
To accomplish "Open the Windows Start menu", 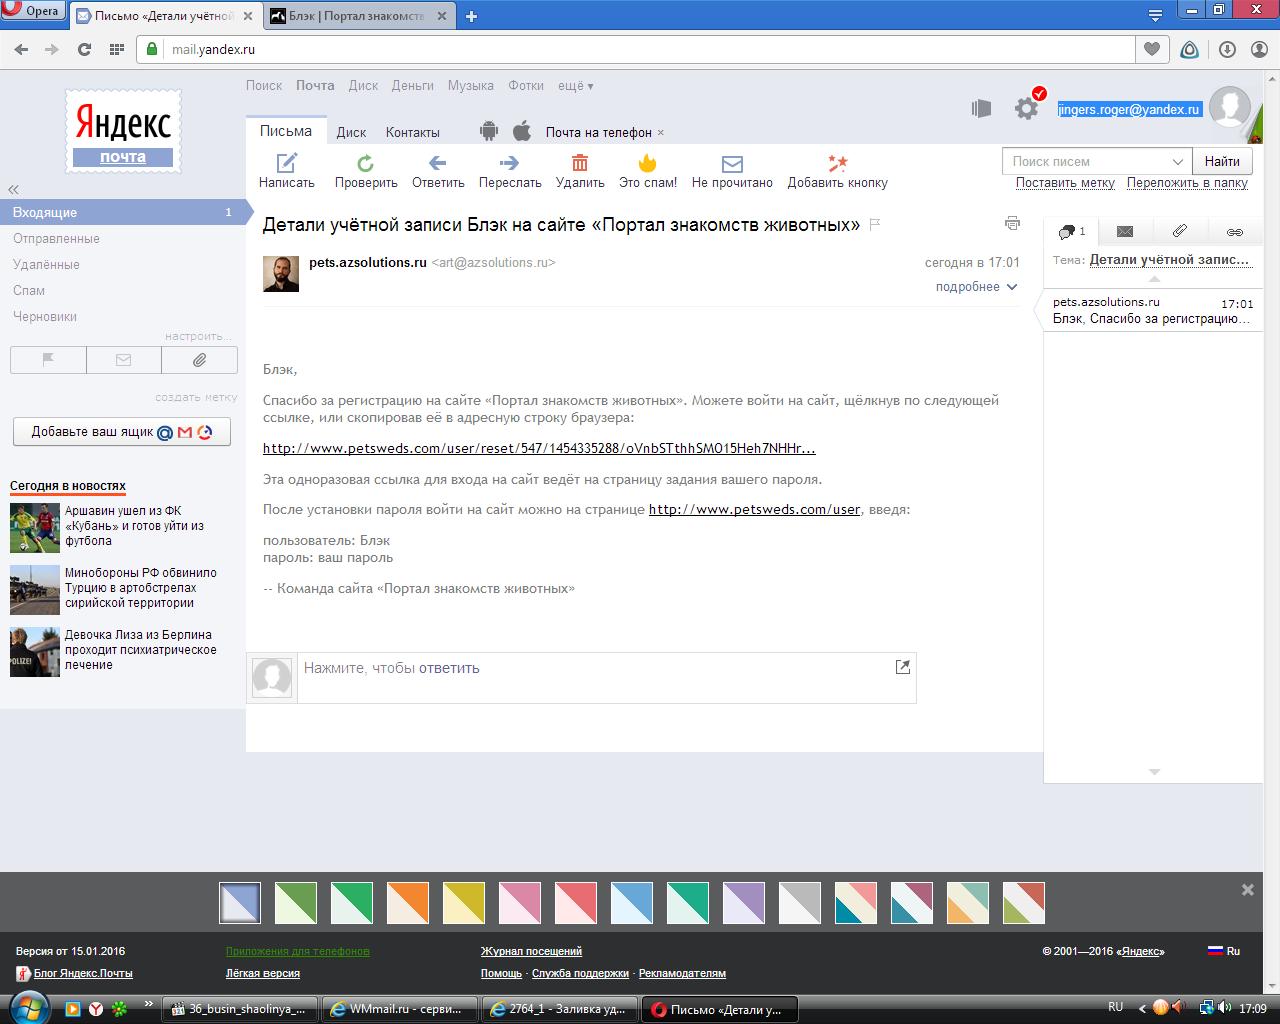I will [x=27, y=1006].
